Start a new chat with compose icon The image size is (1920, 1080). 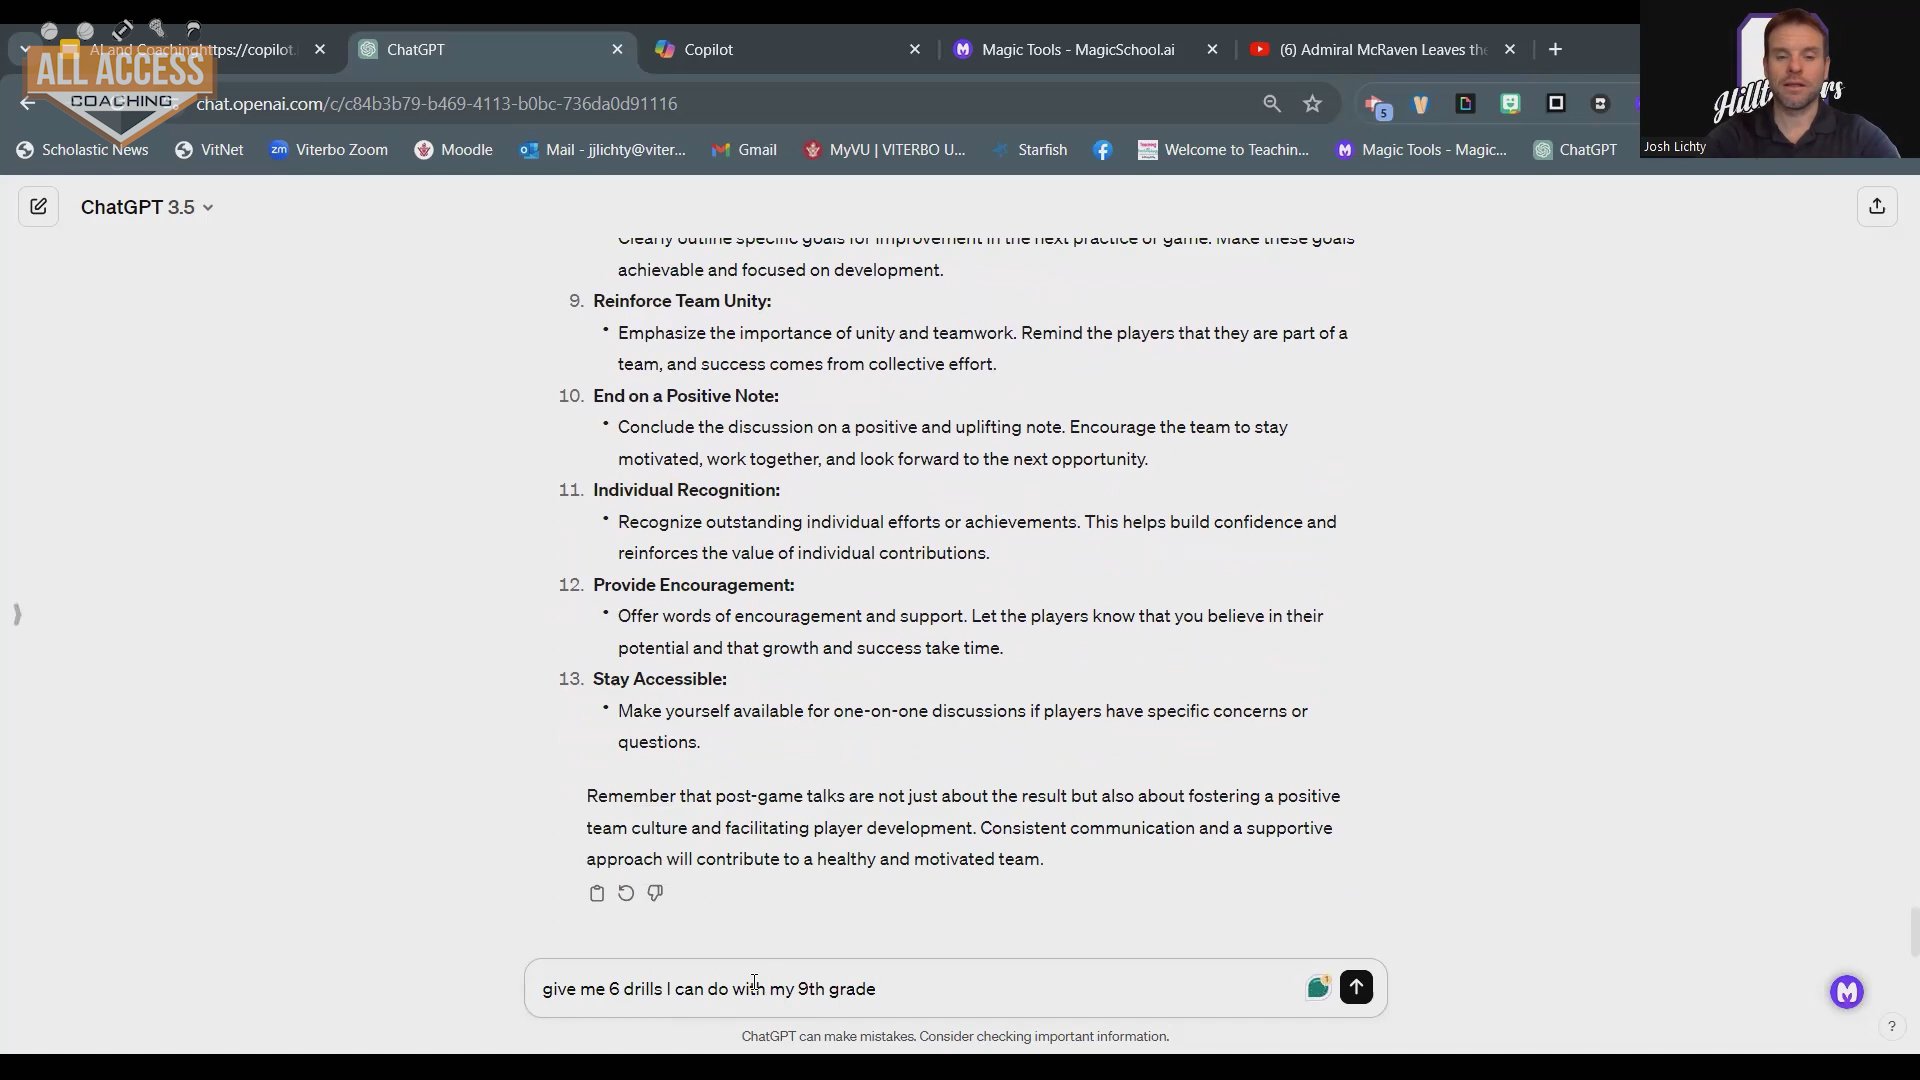pos(38,207)
